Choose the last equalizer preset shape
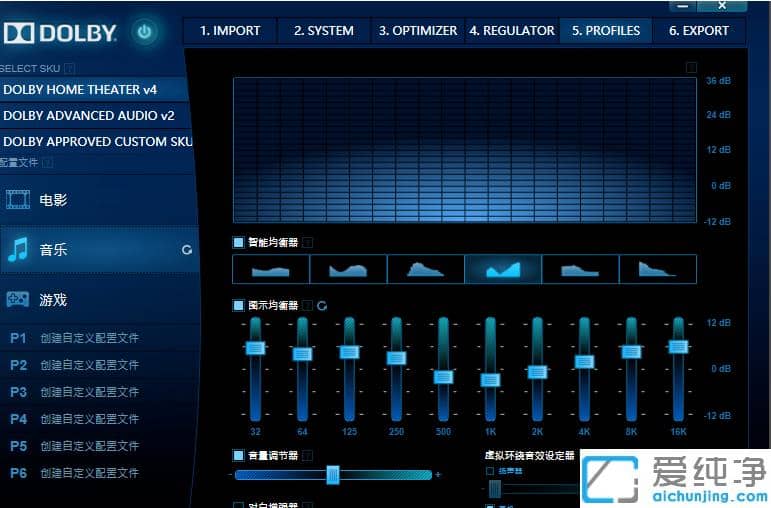The width and height of the screenshot is (771, 508). pos(657,269)
